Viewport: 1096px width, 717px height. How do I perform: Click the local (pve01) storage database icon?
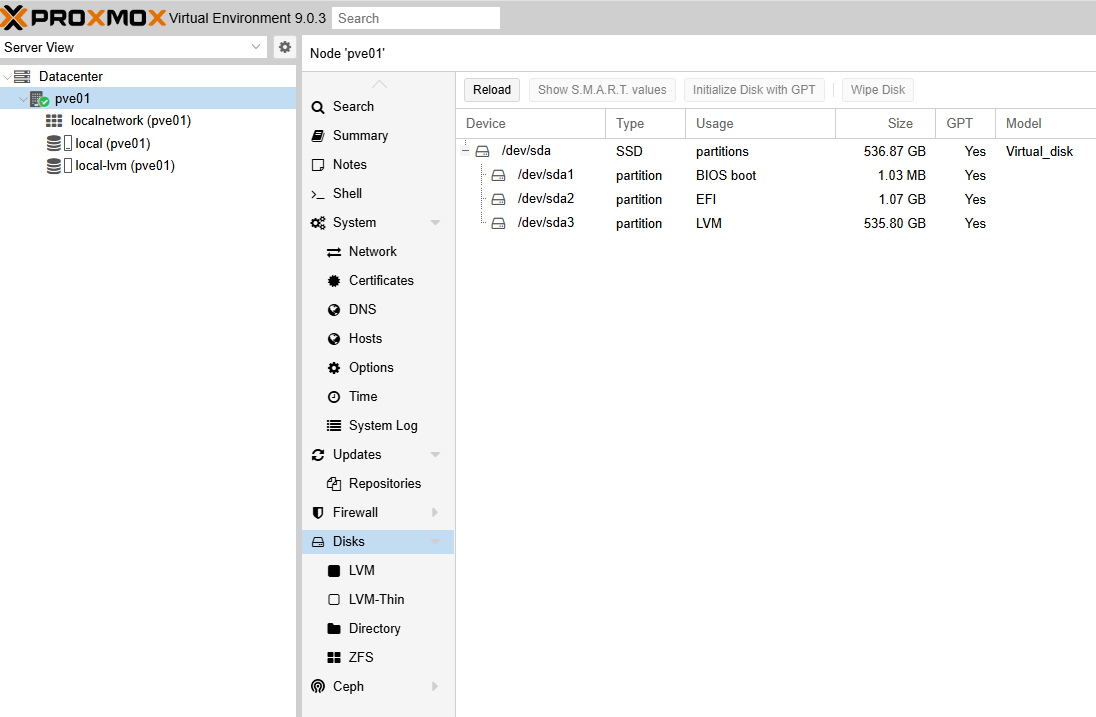tap(54, 143)
